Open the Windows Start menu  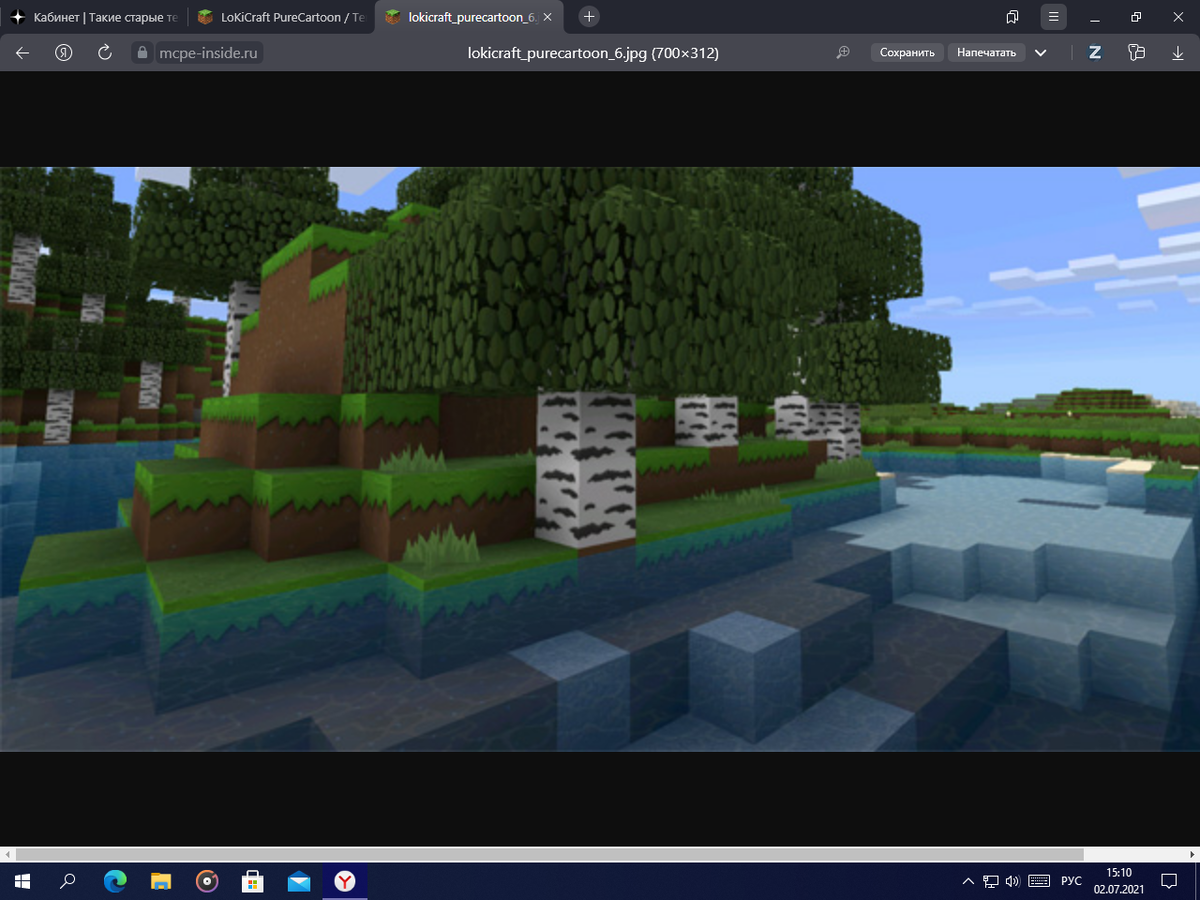(x=22, y=881)
